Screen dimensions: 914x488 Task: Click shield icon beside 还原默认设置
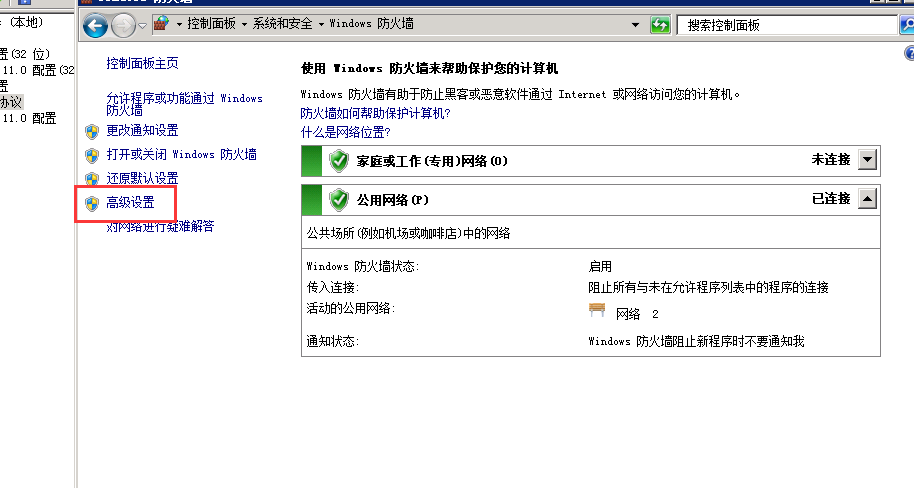tap(92, 179)
